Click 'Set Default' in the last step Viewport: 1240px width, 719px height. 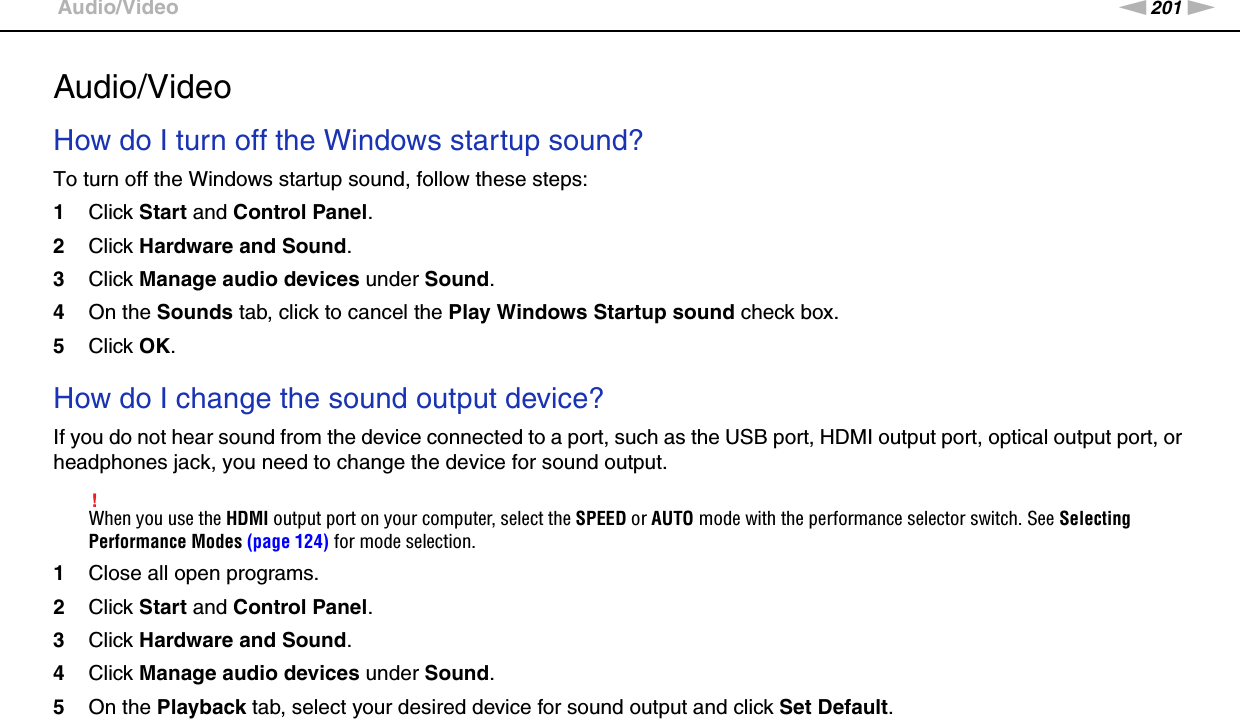833,707
